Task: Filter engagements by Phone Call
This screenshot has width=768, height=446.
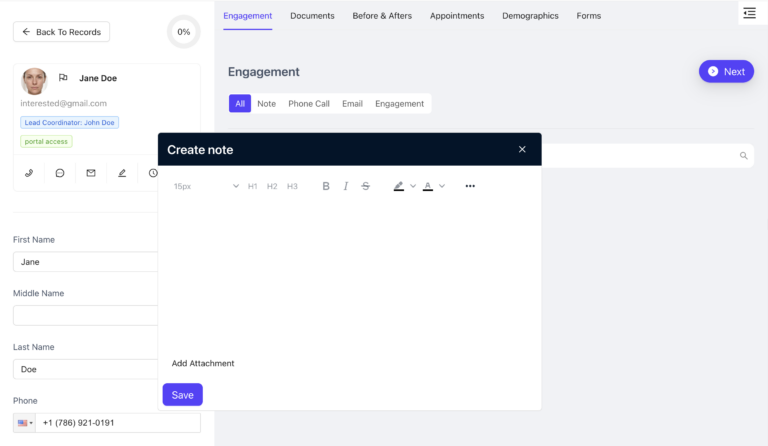Action: 309,103
